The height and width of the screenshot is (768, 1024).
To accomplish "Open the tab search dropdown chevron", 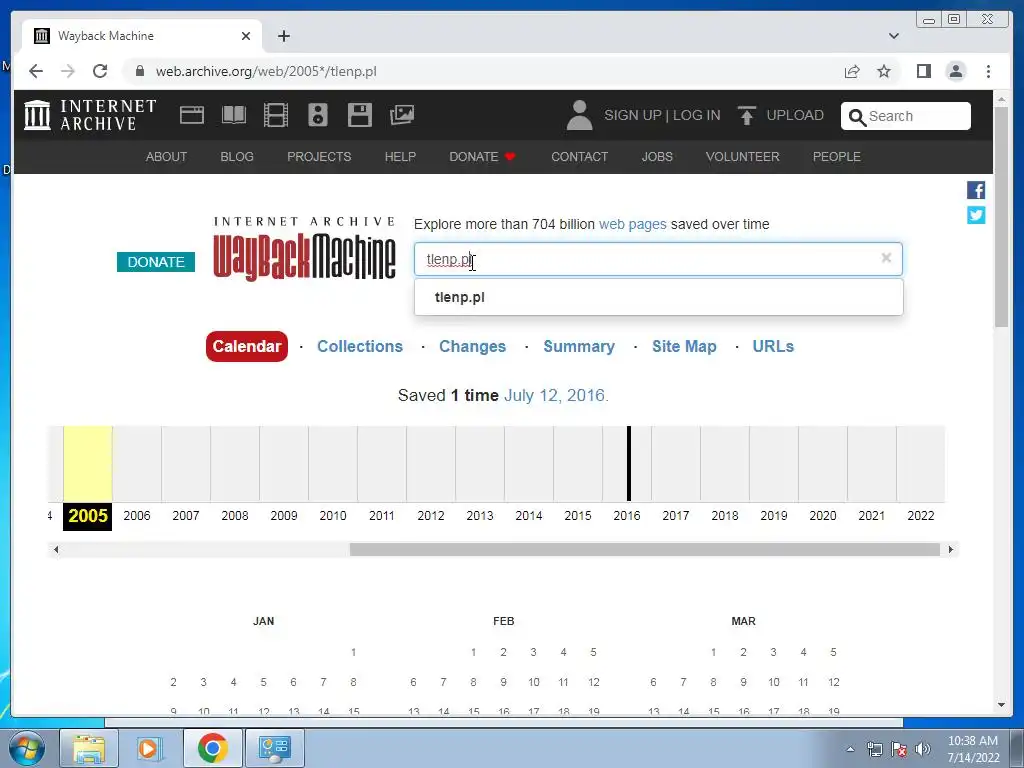I will pos(893,36).
